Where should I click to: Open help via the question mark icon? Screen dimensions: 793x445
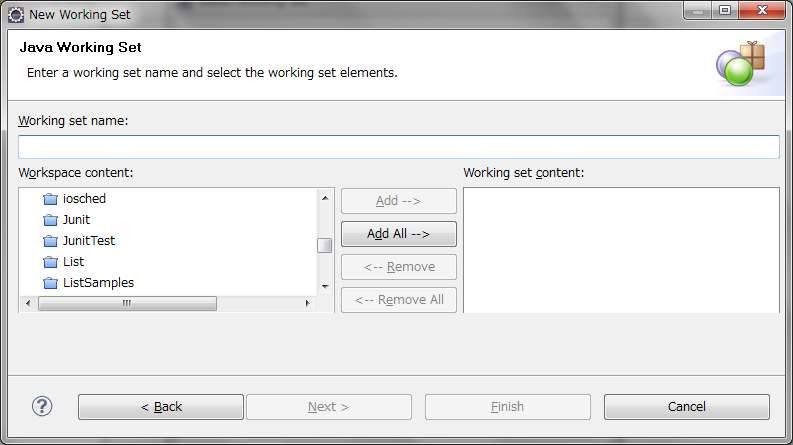(x=42, y=406)
